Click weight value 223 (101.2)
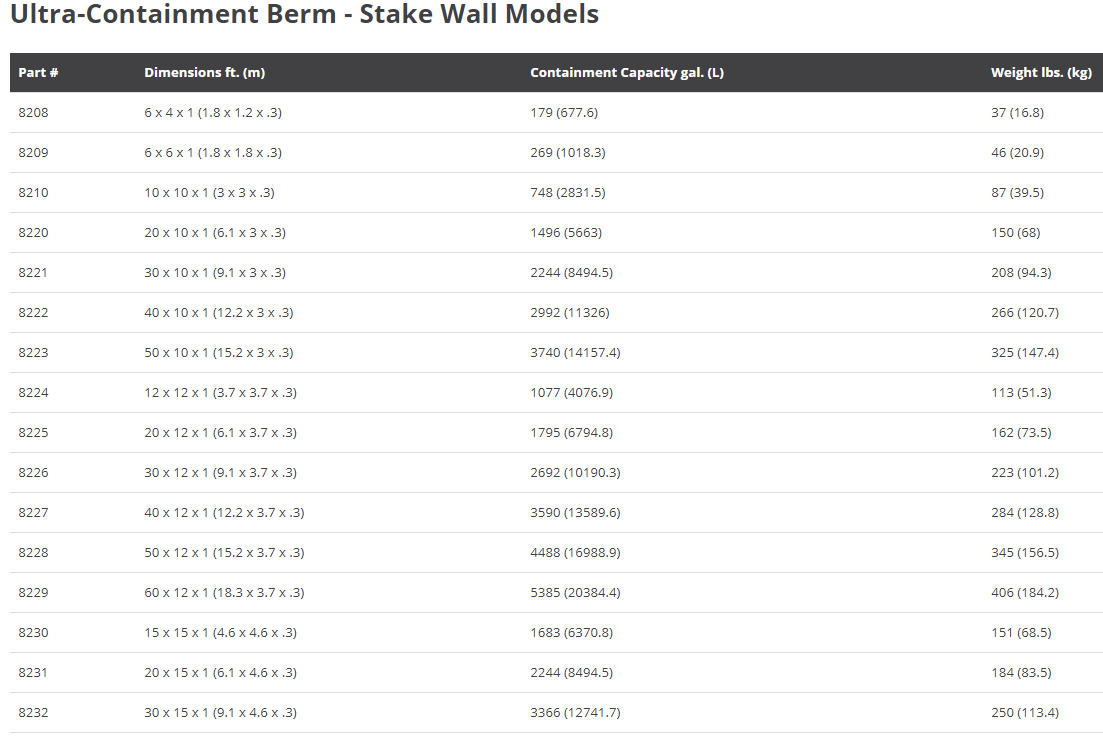Image resolution: width=1103 pixels, height=737 pixels. point(1025,473)
